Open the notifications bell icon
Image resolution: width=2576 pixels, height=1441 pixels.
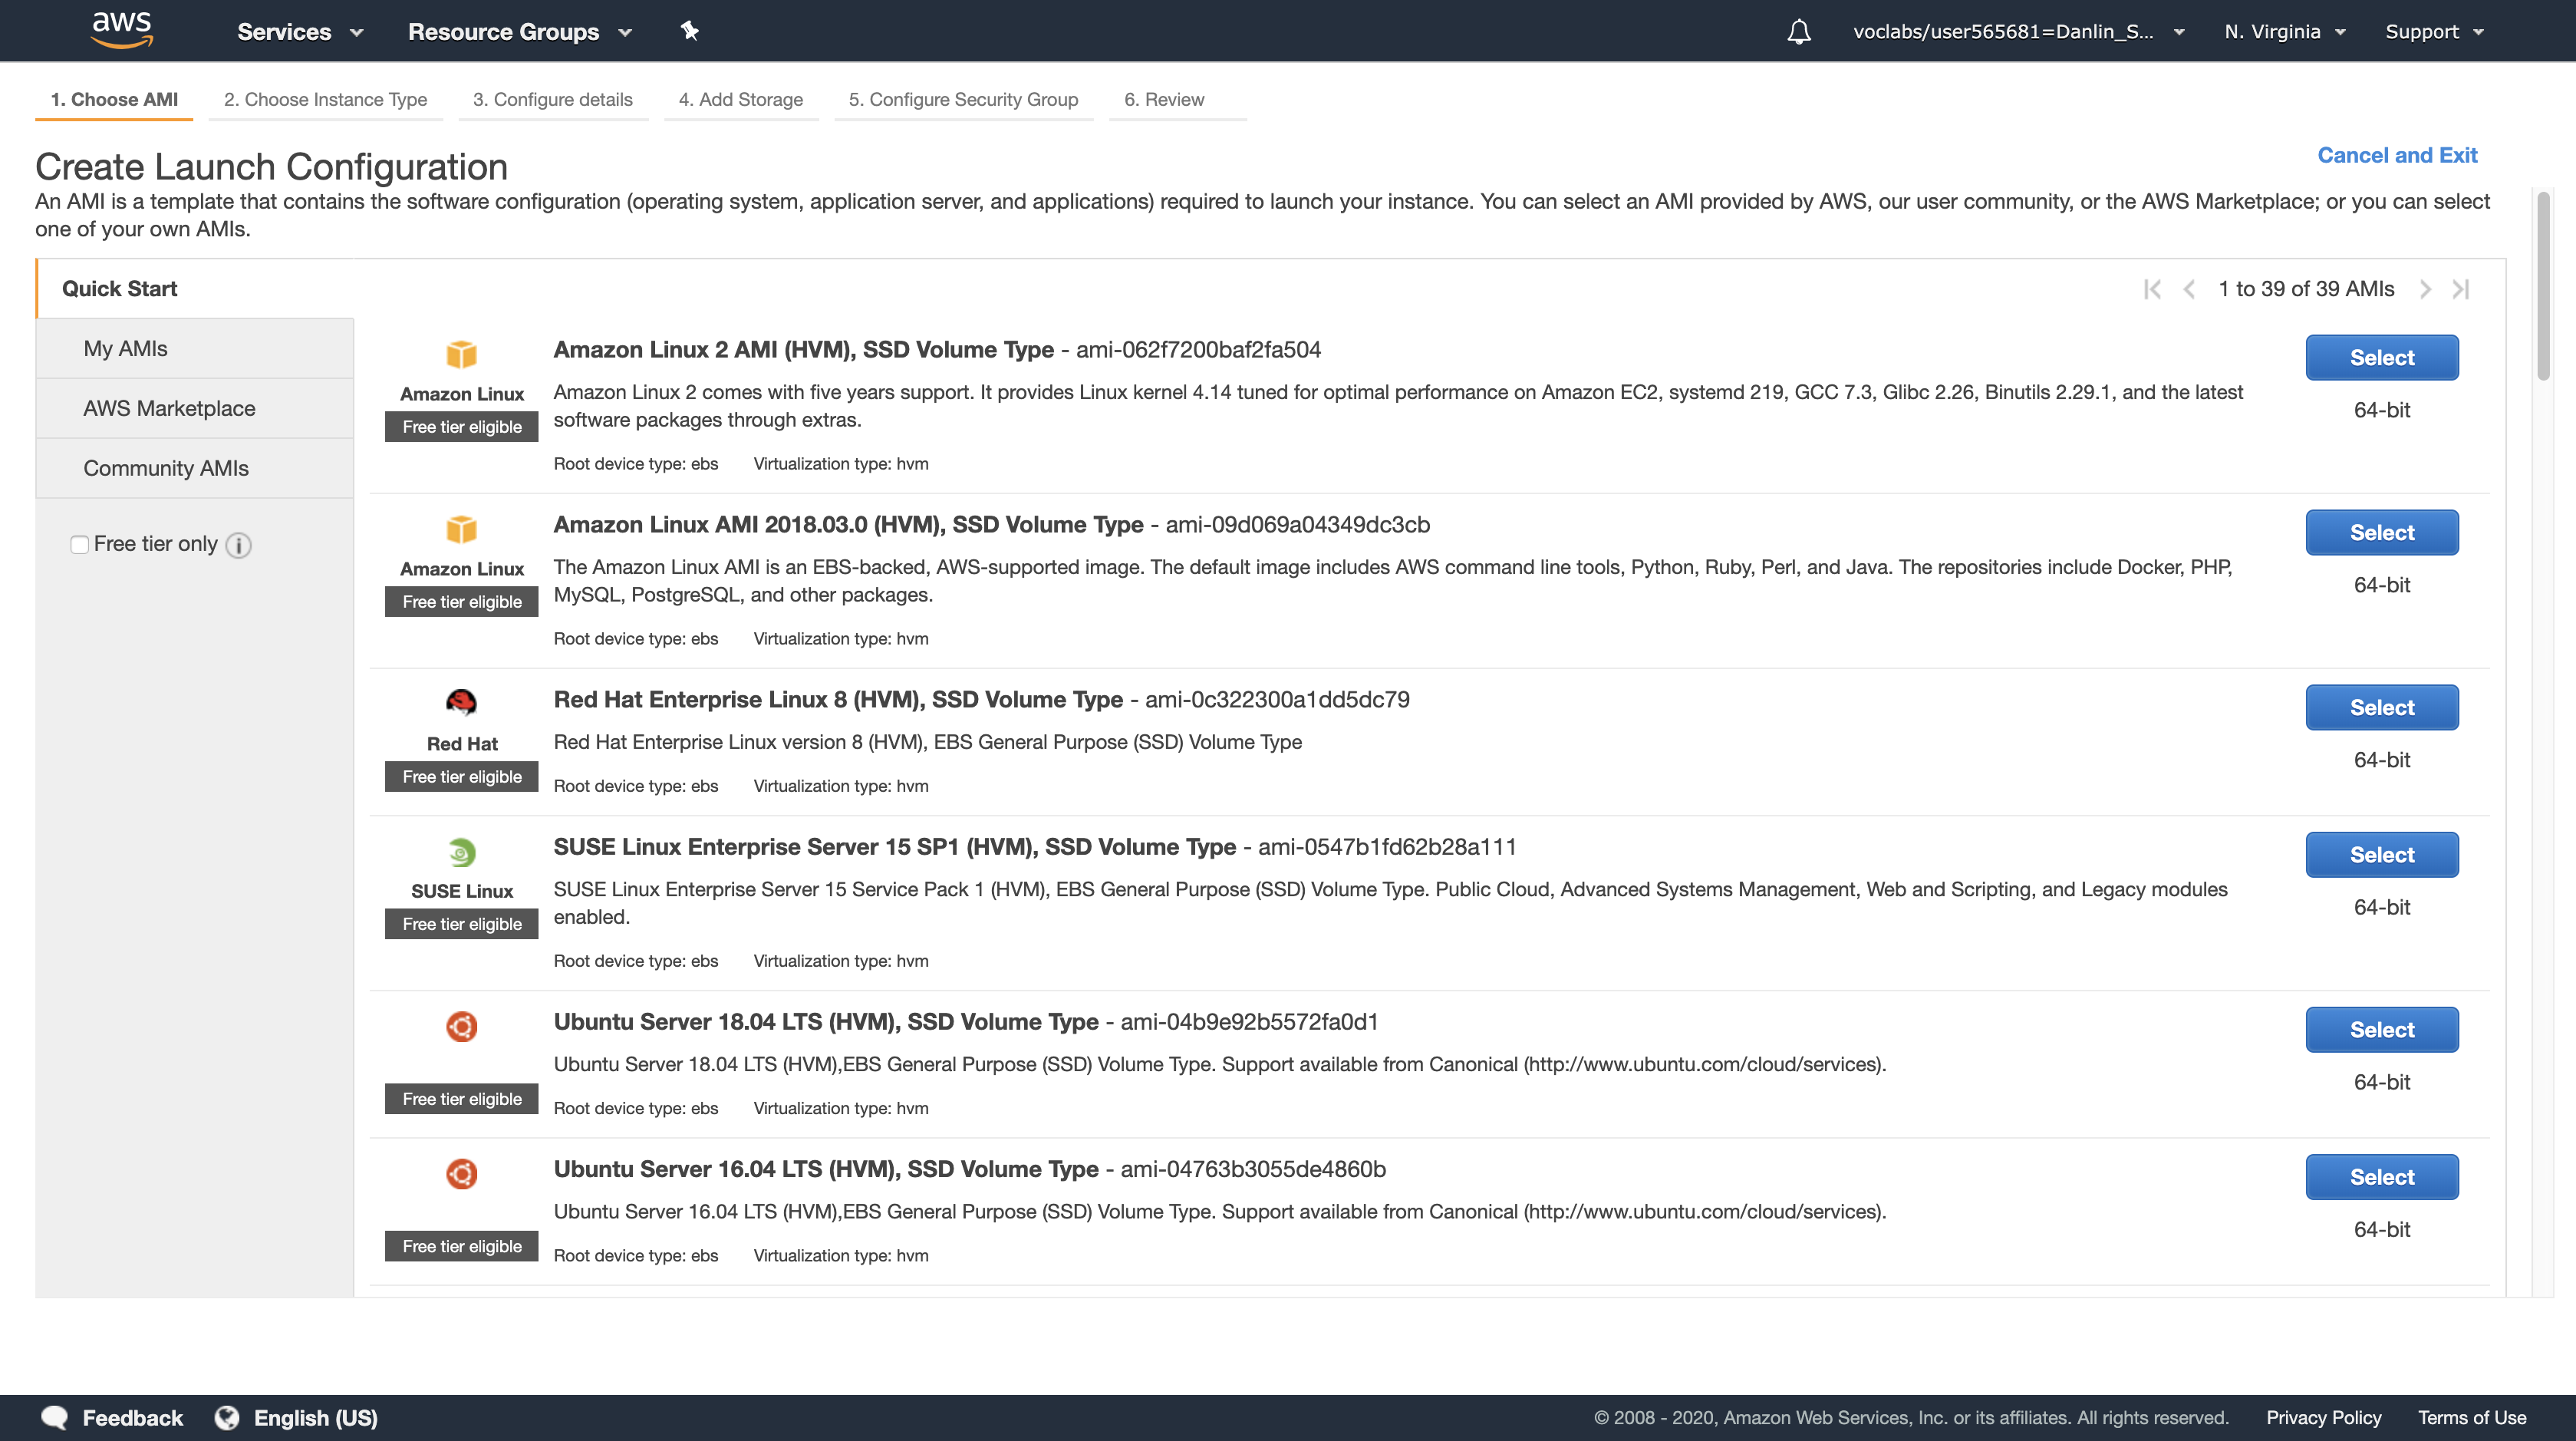(x=1799, y=32)
